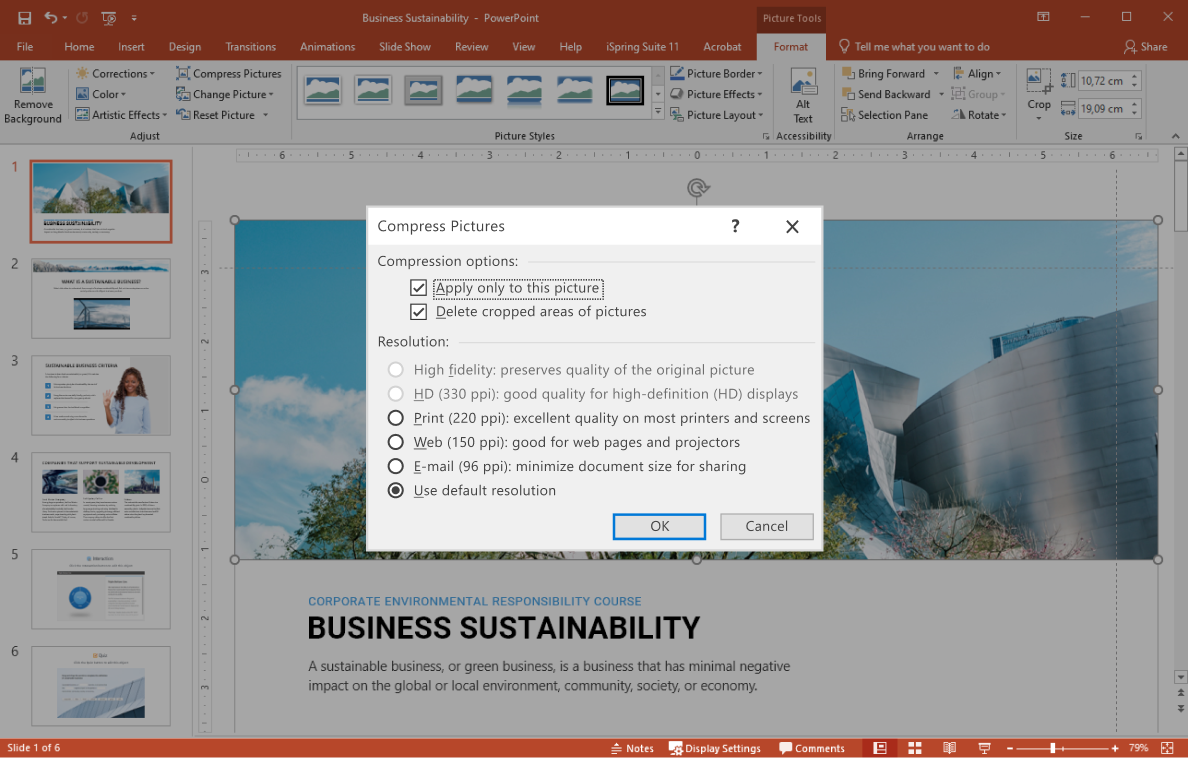This screenshot has height=758, width=1188.
Task: Open the Corrections dropdown
Action: [115, 74]
